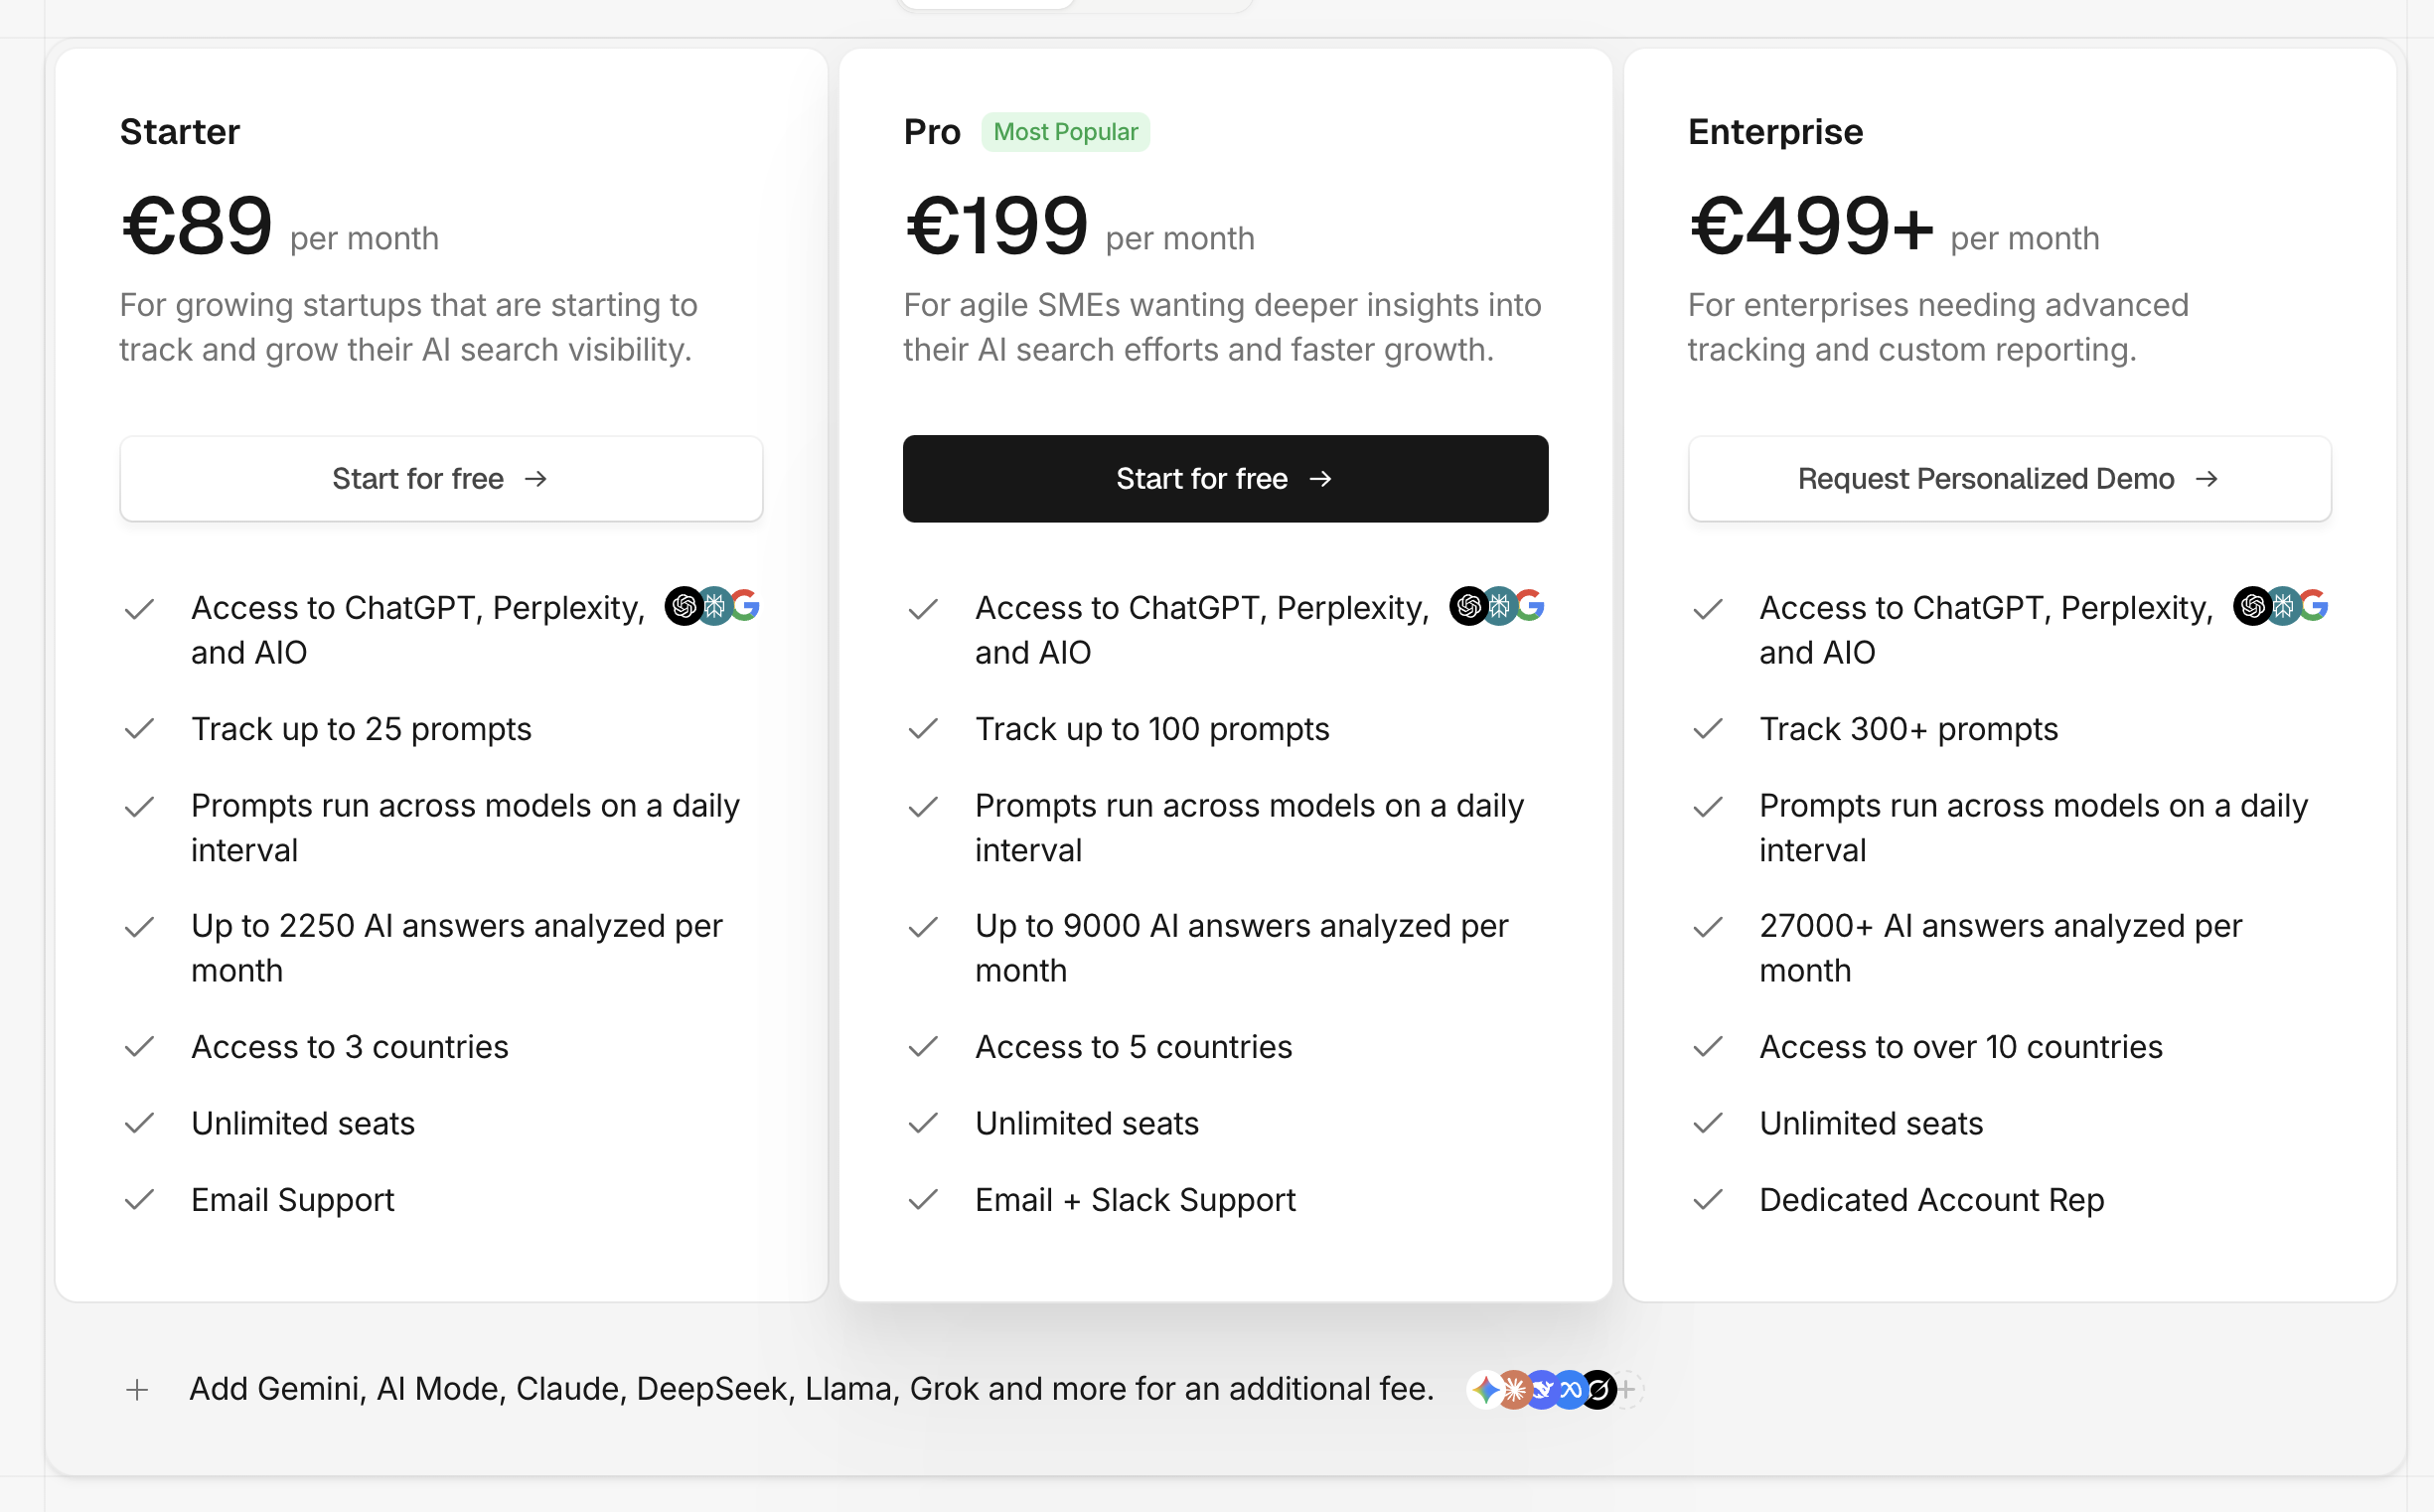The image size is (2434, 1512).
Task: Click the ChatGPT icon in Enterprise plan
Action: click(x=2253, y=606)
